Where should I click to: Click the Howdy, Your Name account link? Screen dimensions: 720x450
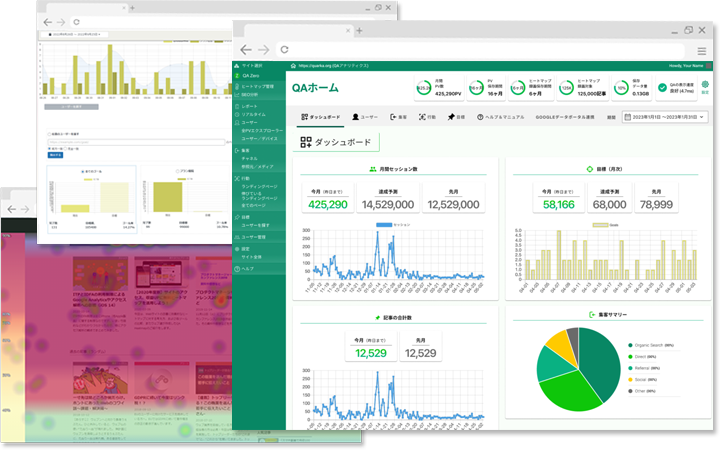coord(686,66)
